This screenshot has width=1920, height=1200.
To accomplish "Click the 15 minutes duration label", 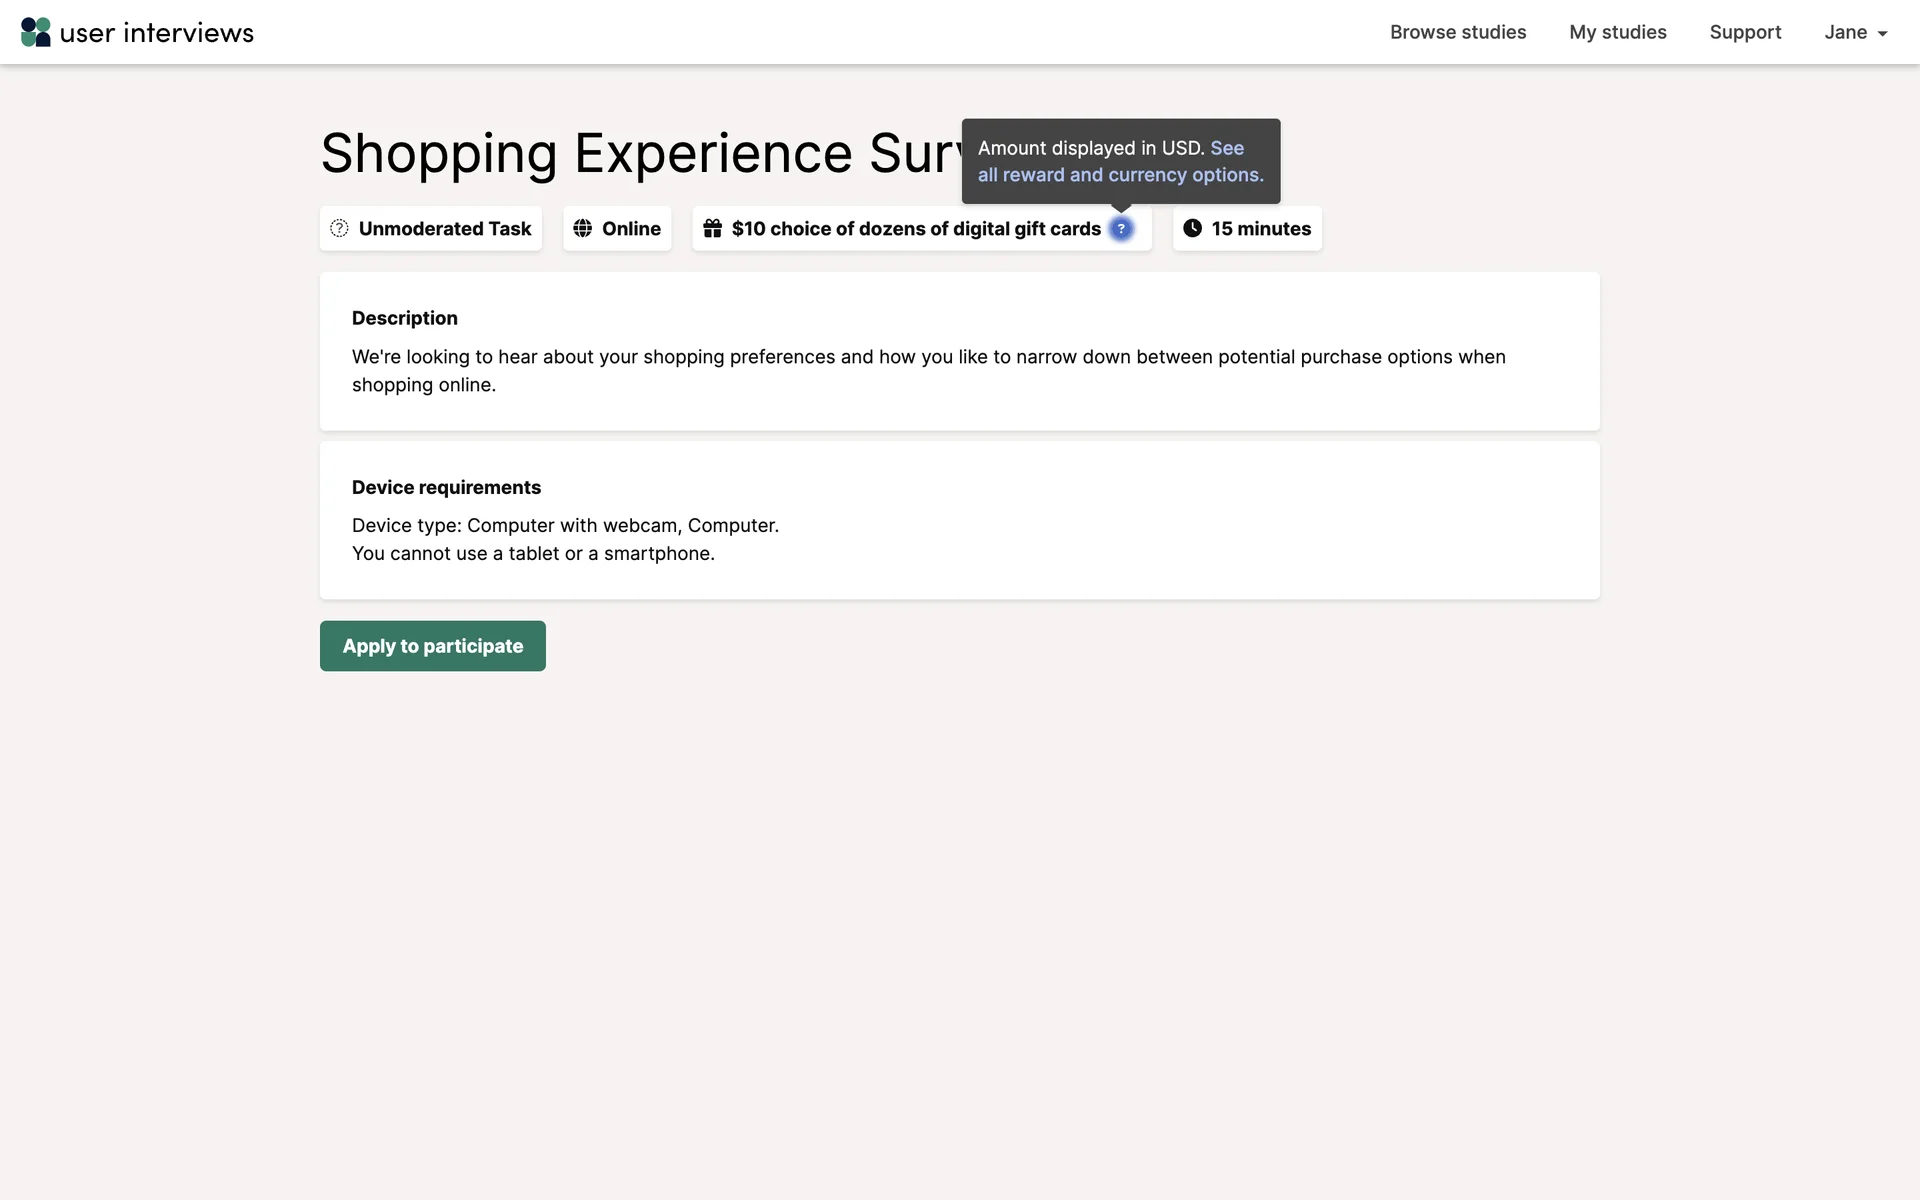I will [x=1261, y=229].
